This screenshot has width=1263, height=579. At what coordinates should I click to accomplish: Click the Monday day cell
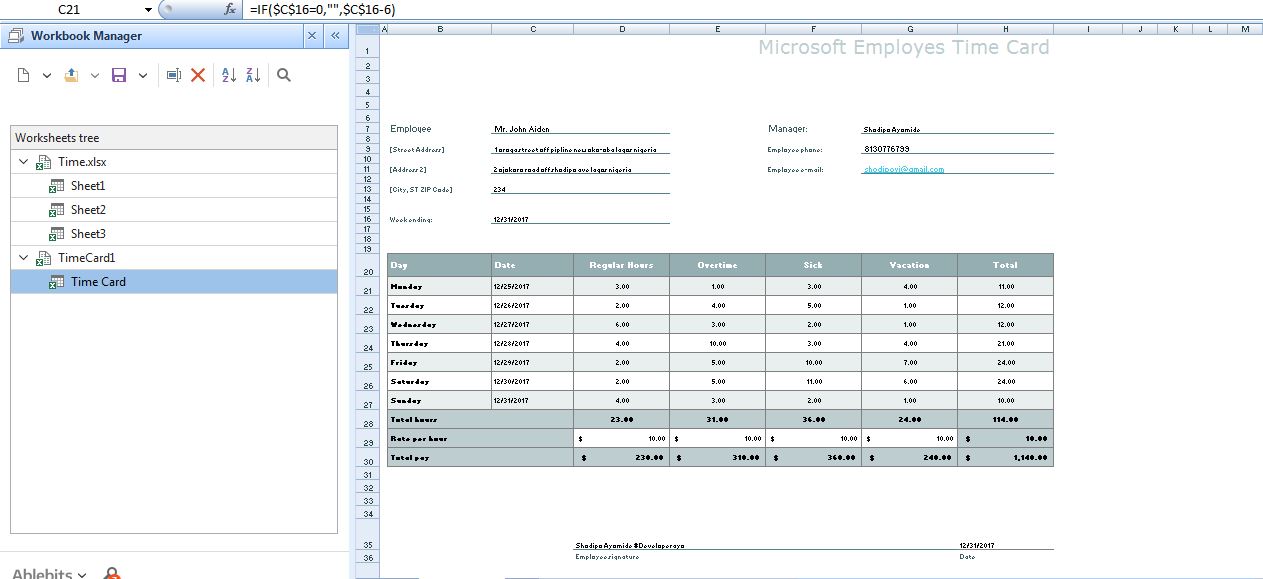tap(439, 286)
